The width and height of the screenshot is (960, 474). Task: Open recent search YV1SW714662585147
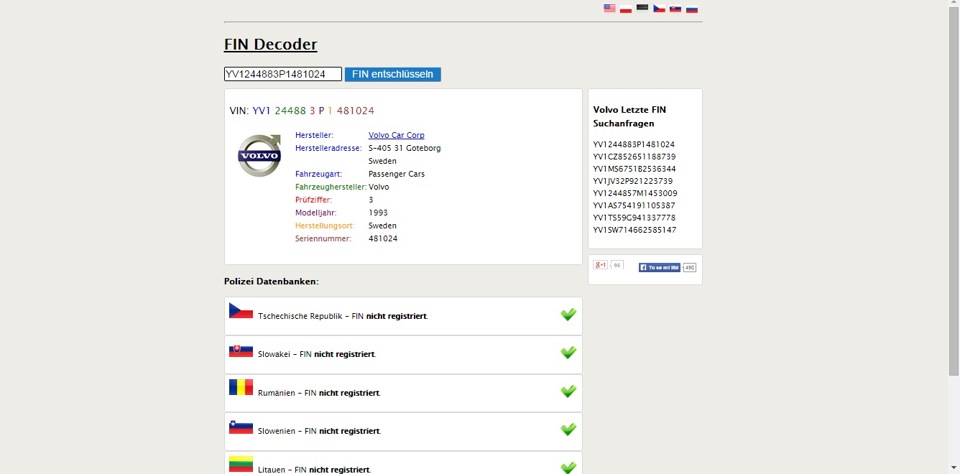tap(635, 230)
